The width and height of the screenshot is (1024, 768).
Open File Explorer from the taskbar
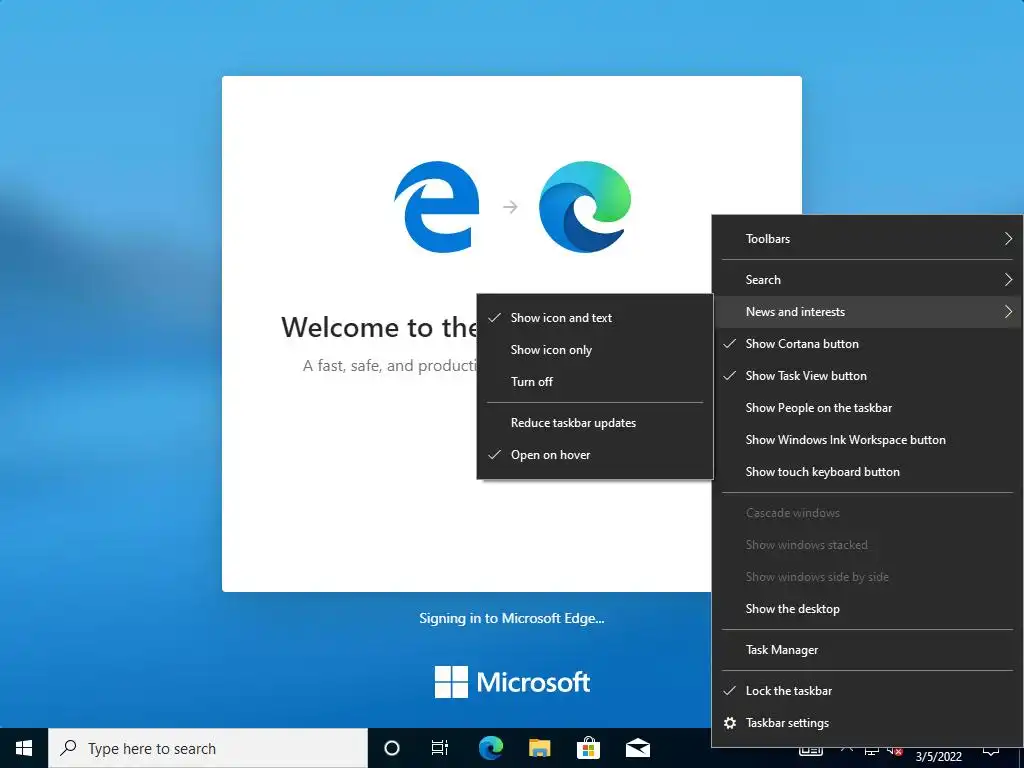click(x=539, y=748)
